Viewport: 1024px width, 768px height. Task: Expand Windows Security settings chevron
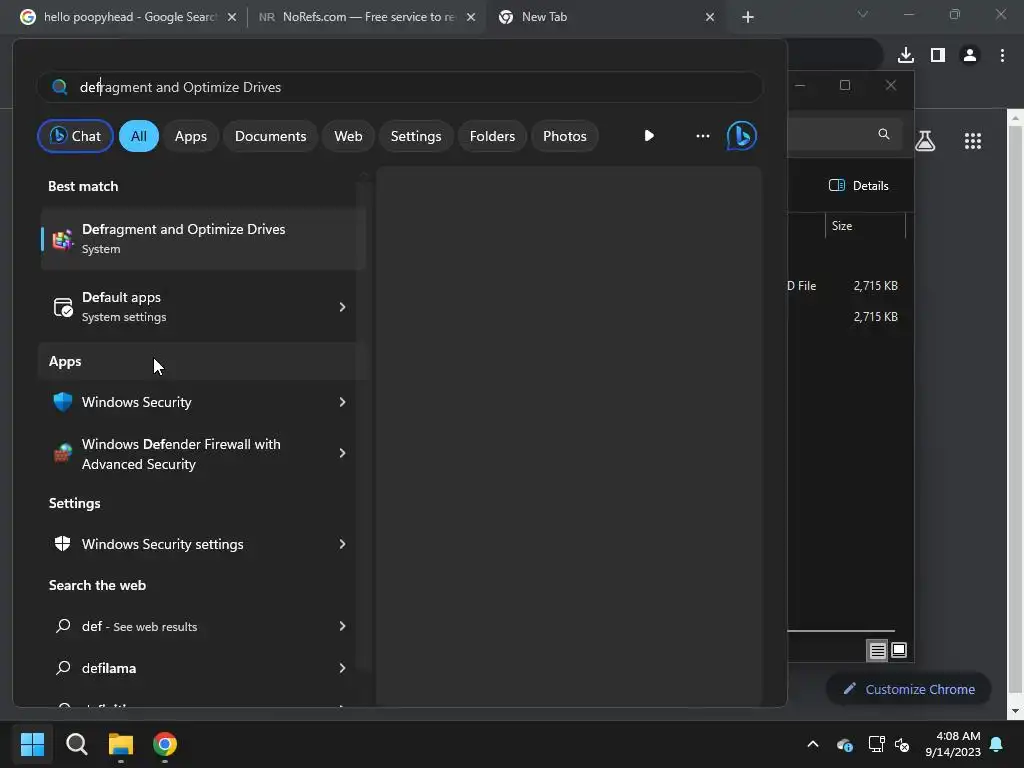point(342,544)
